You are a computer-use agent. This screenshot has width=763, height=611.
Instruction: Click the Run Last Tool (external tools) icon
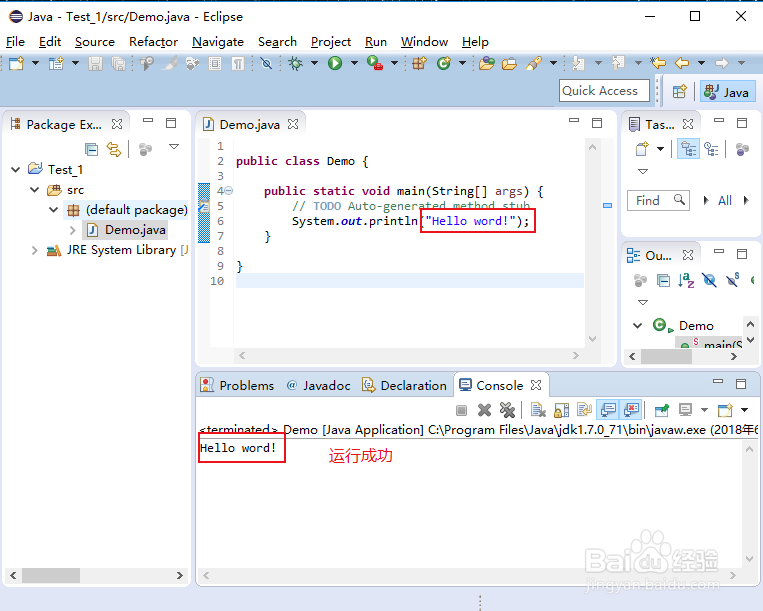[x=375, y=63]
